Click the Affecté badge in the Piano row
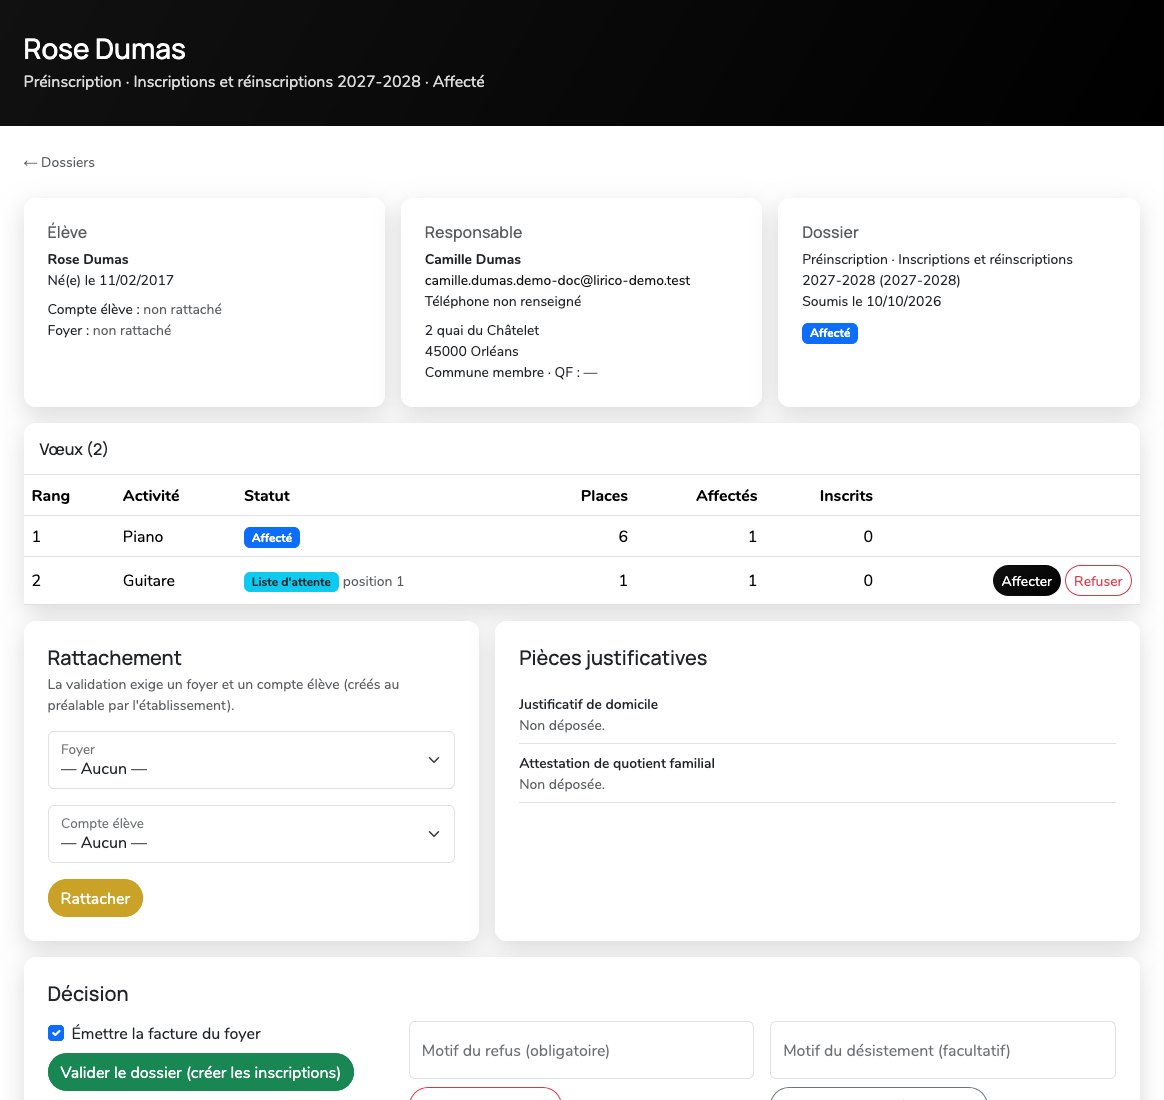This screenshot has width=1164, height=1100. pos(272,537)
